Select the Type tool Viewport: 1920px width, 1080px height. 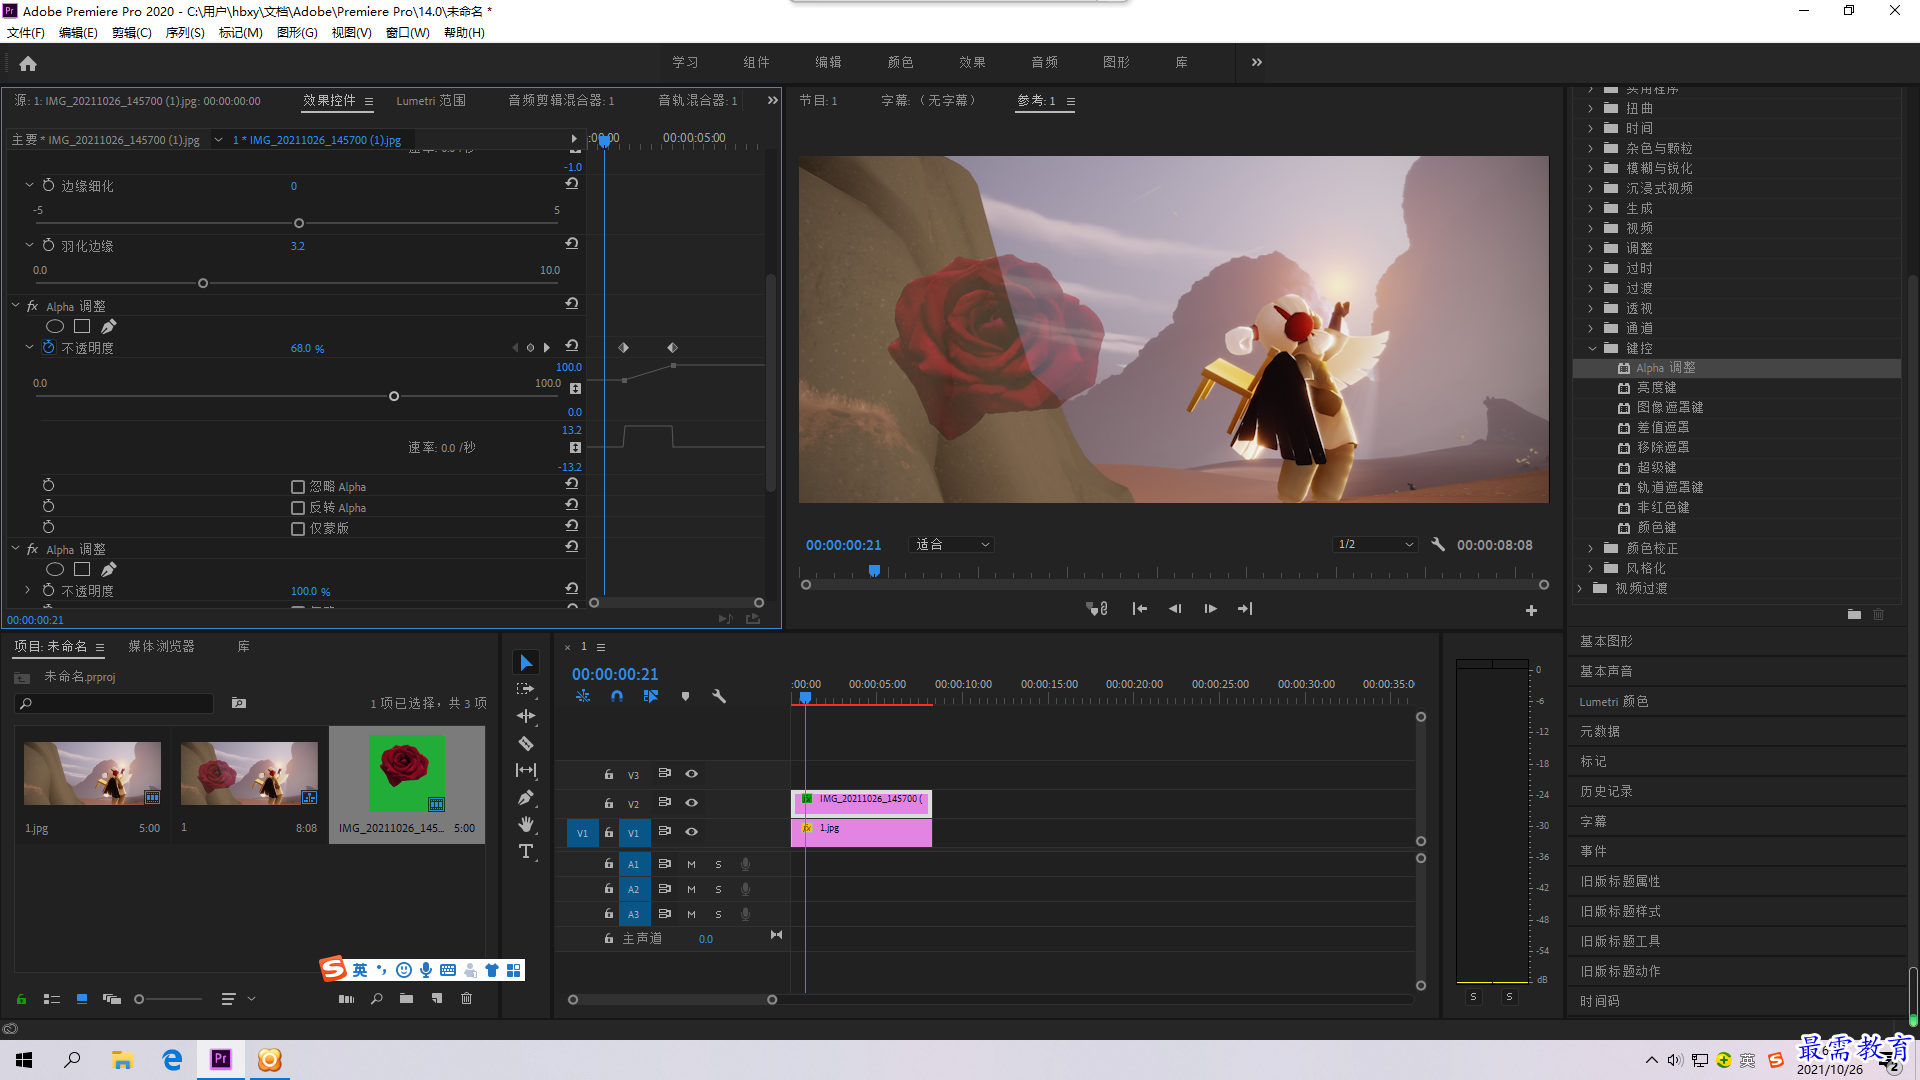pyautogui.click(x=526, y=851)
